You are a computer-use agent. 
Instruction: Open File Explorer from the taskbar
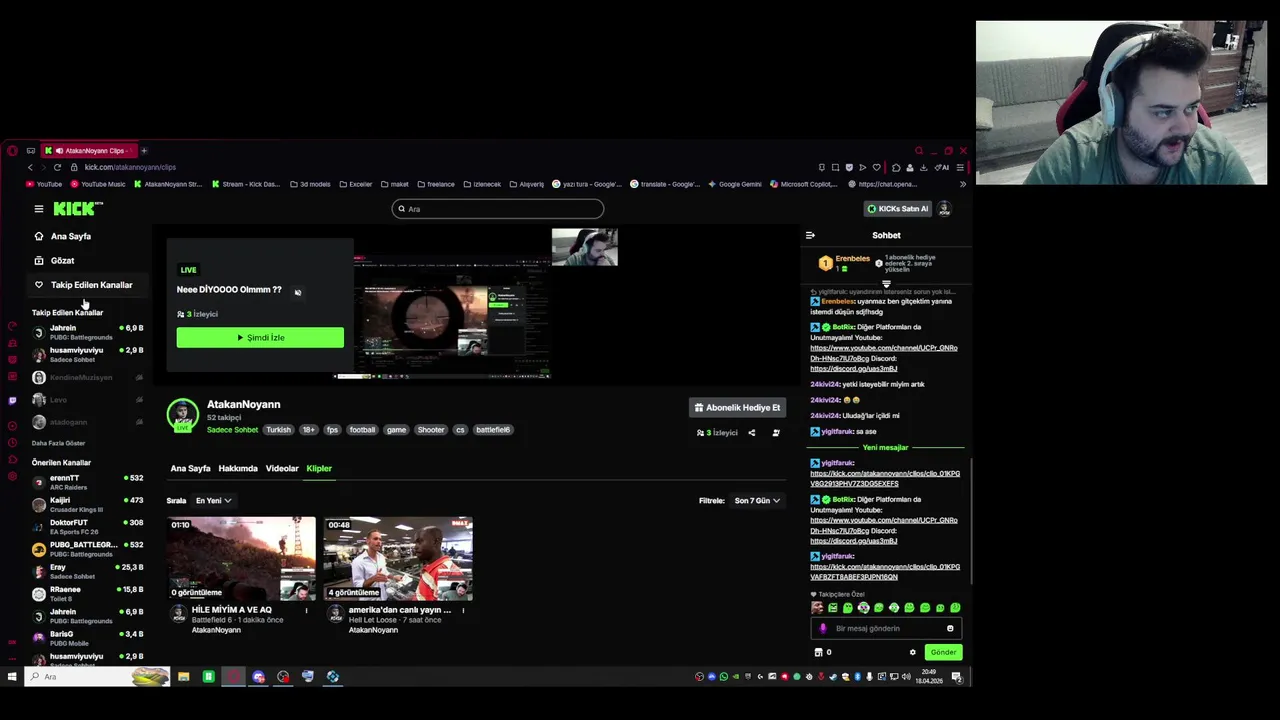tap(184, 677)
